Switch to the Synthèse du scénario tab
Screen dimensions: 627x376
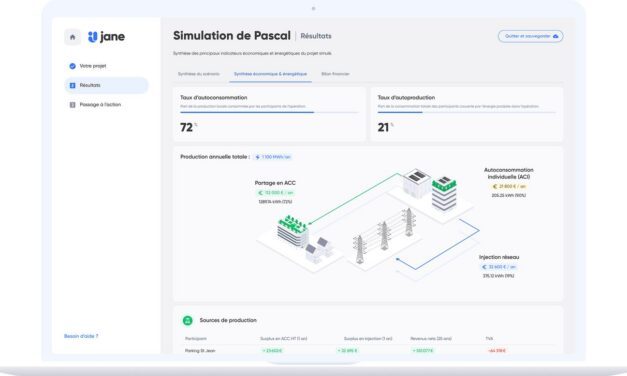pos(199,74)
